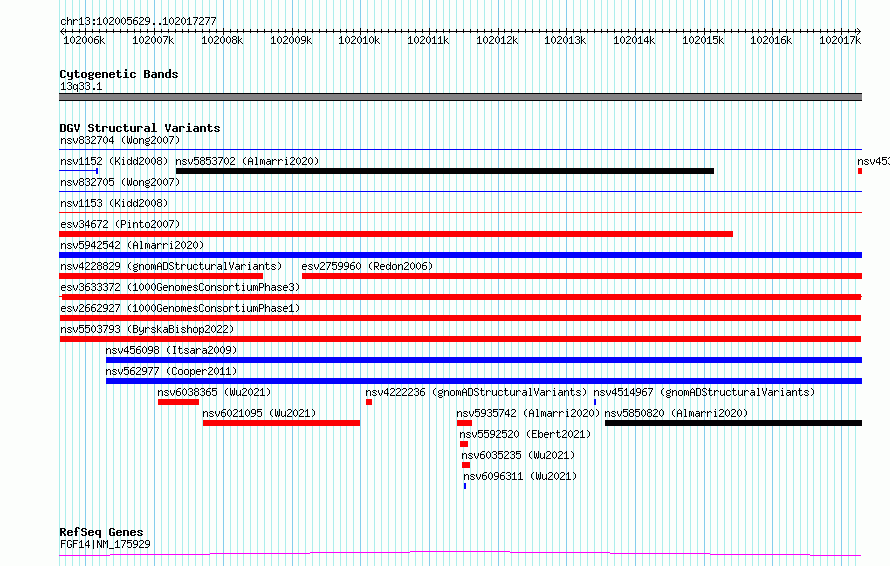The height and width of the screenshot is (566, 890).
Task: Click the esv3633372 1000GenomesConsortiumPhase3 label
Action: tap(180, 287)
